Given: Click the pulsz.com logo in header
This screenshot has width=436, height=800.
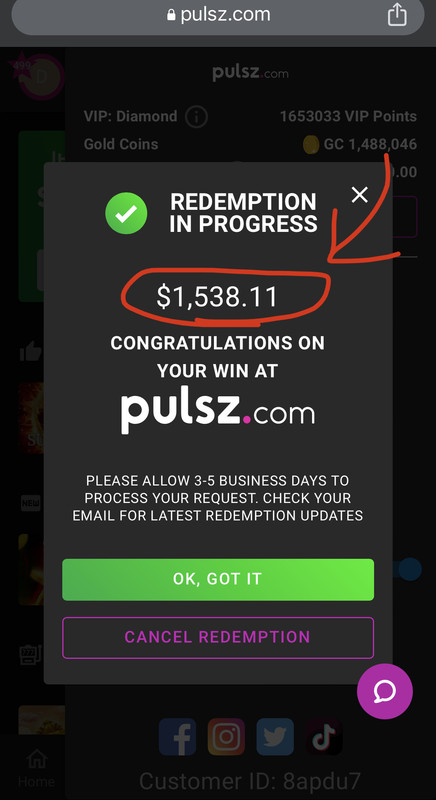Looking at the screenshot, I should pyautogui.click(x=250, y=73).
